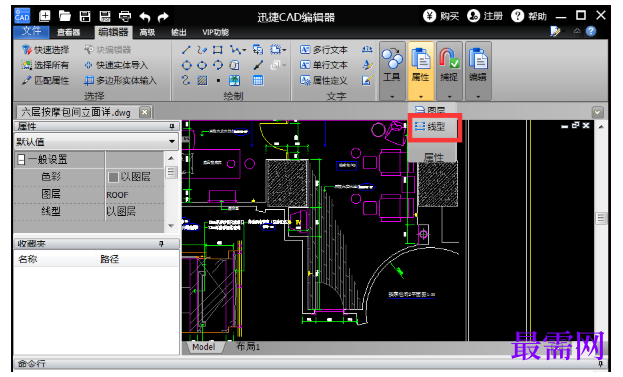Click the 注册 register button
The image size is (623, 377).
(x=484, y=16)
